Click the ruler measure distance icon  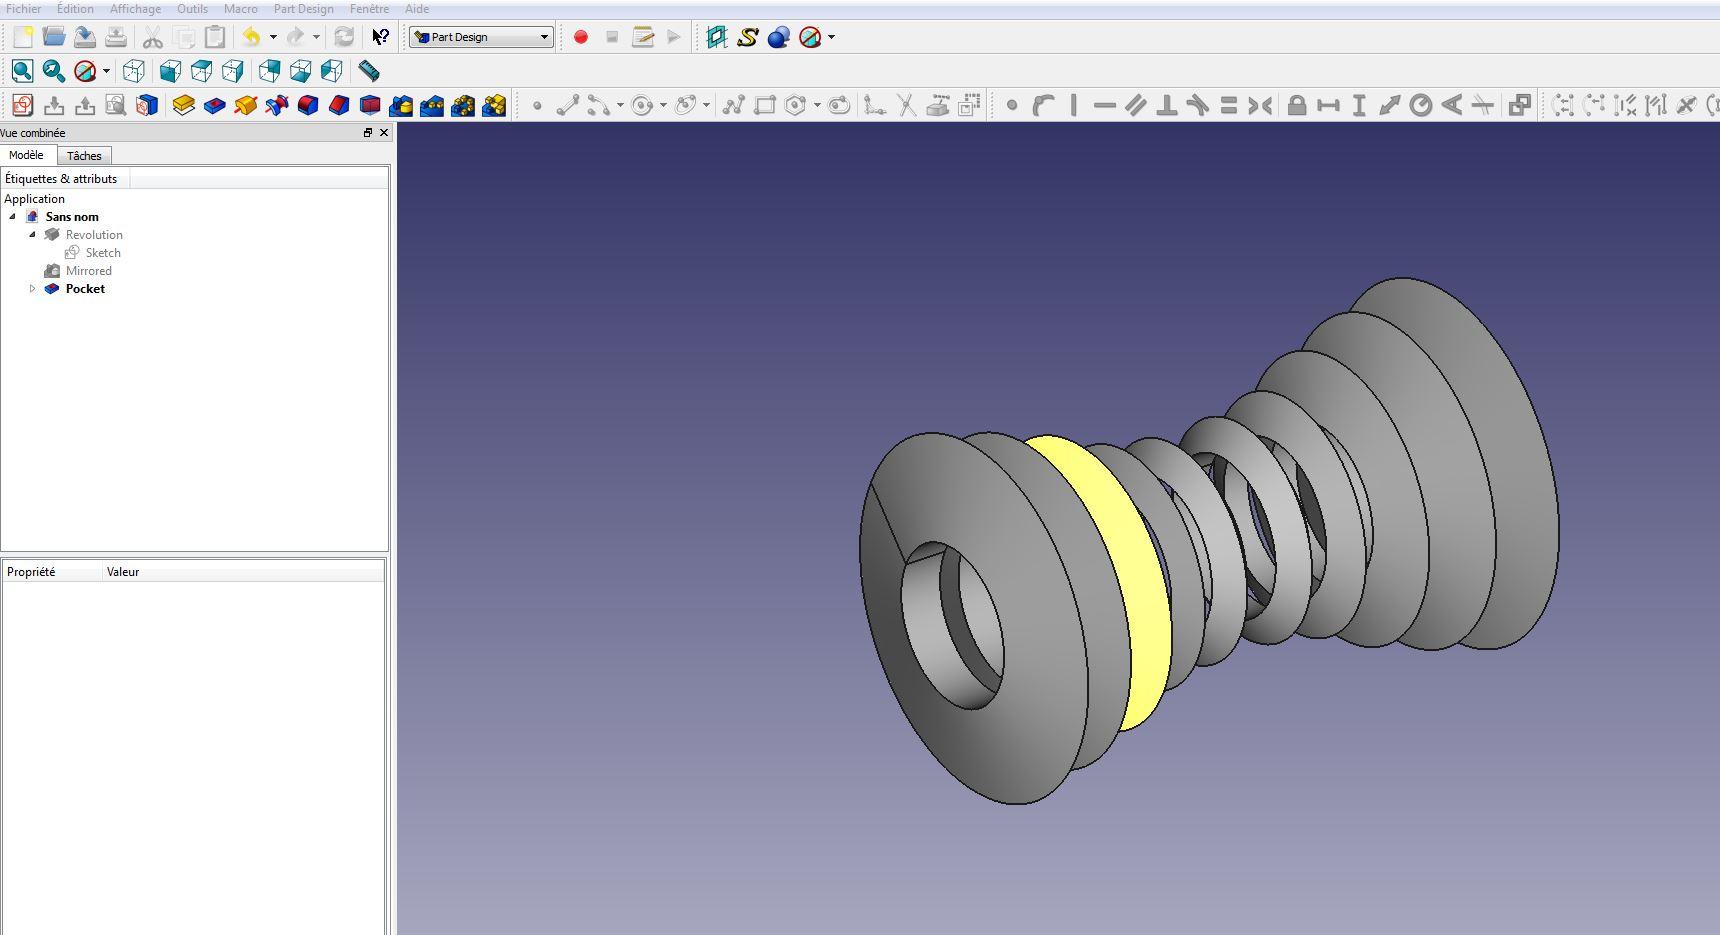[369, 71]
